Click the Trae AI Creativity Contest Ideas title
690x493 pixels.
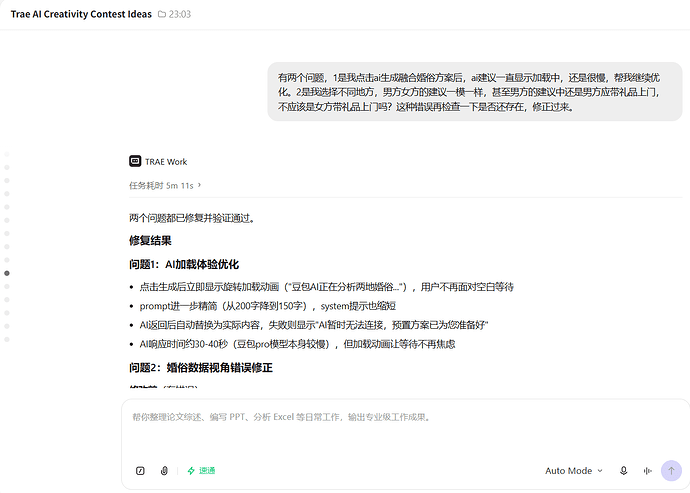[x=81, y=14]
